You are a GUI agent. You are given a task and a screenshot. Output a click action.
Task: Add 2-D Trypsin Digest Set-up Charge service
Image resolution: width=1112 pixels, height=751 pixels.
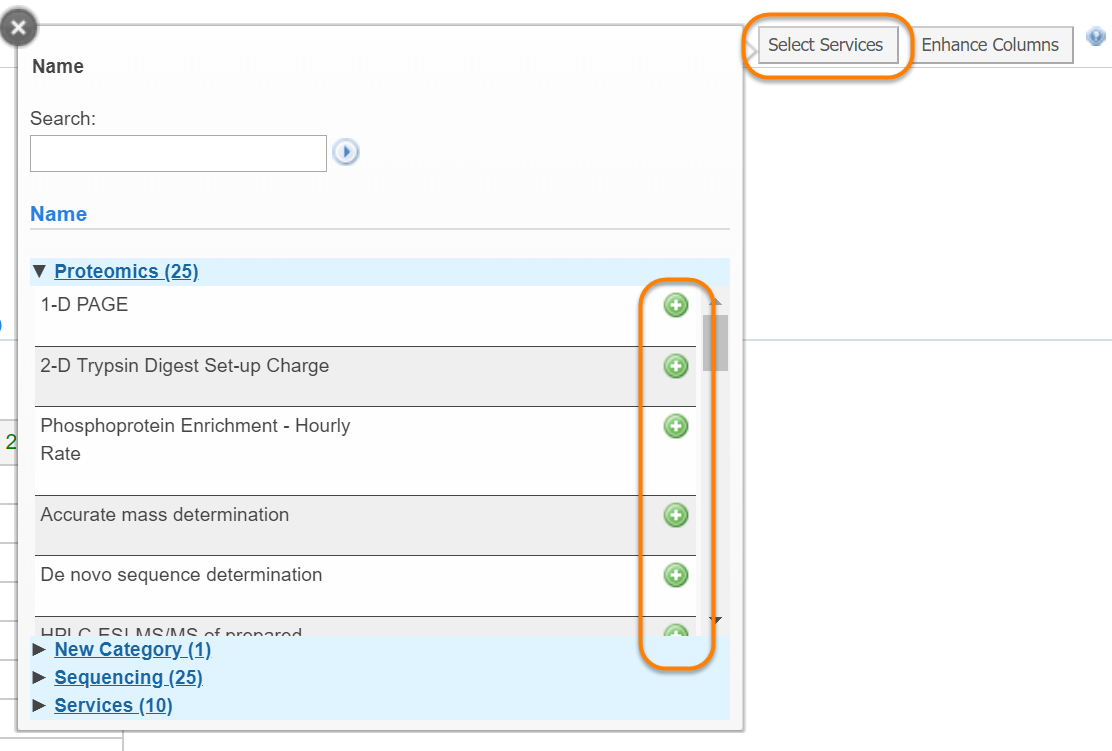tap(676, 366)
